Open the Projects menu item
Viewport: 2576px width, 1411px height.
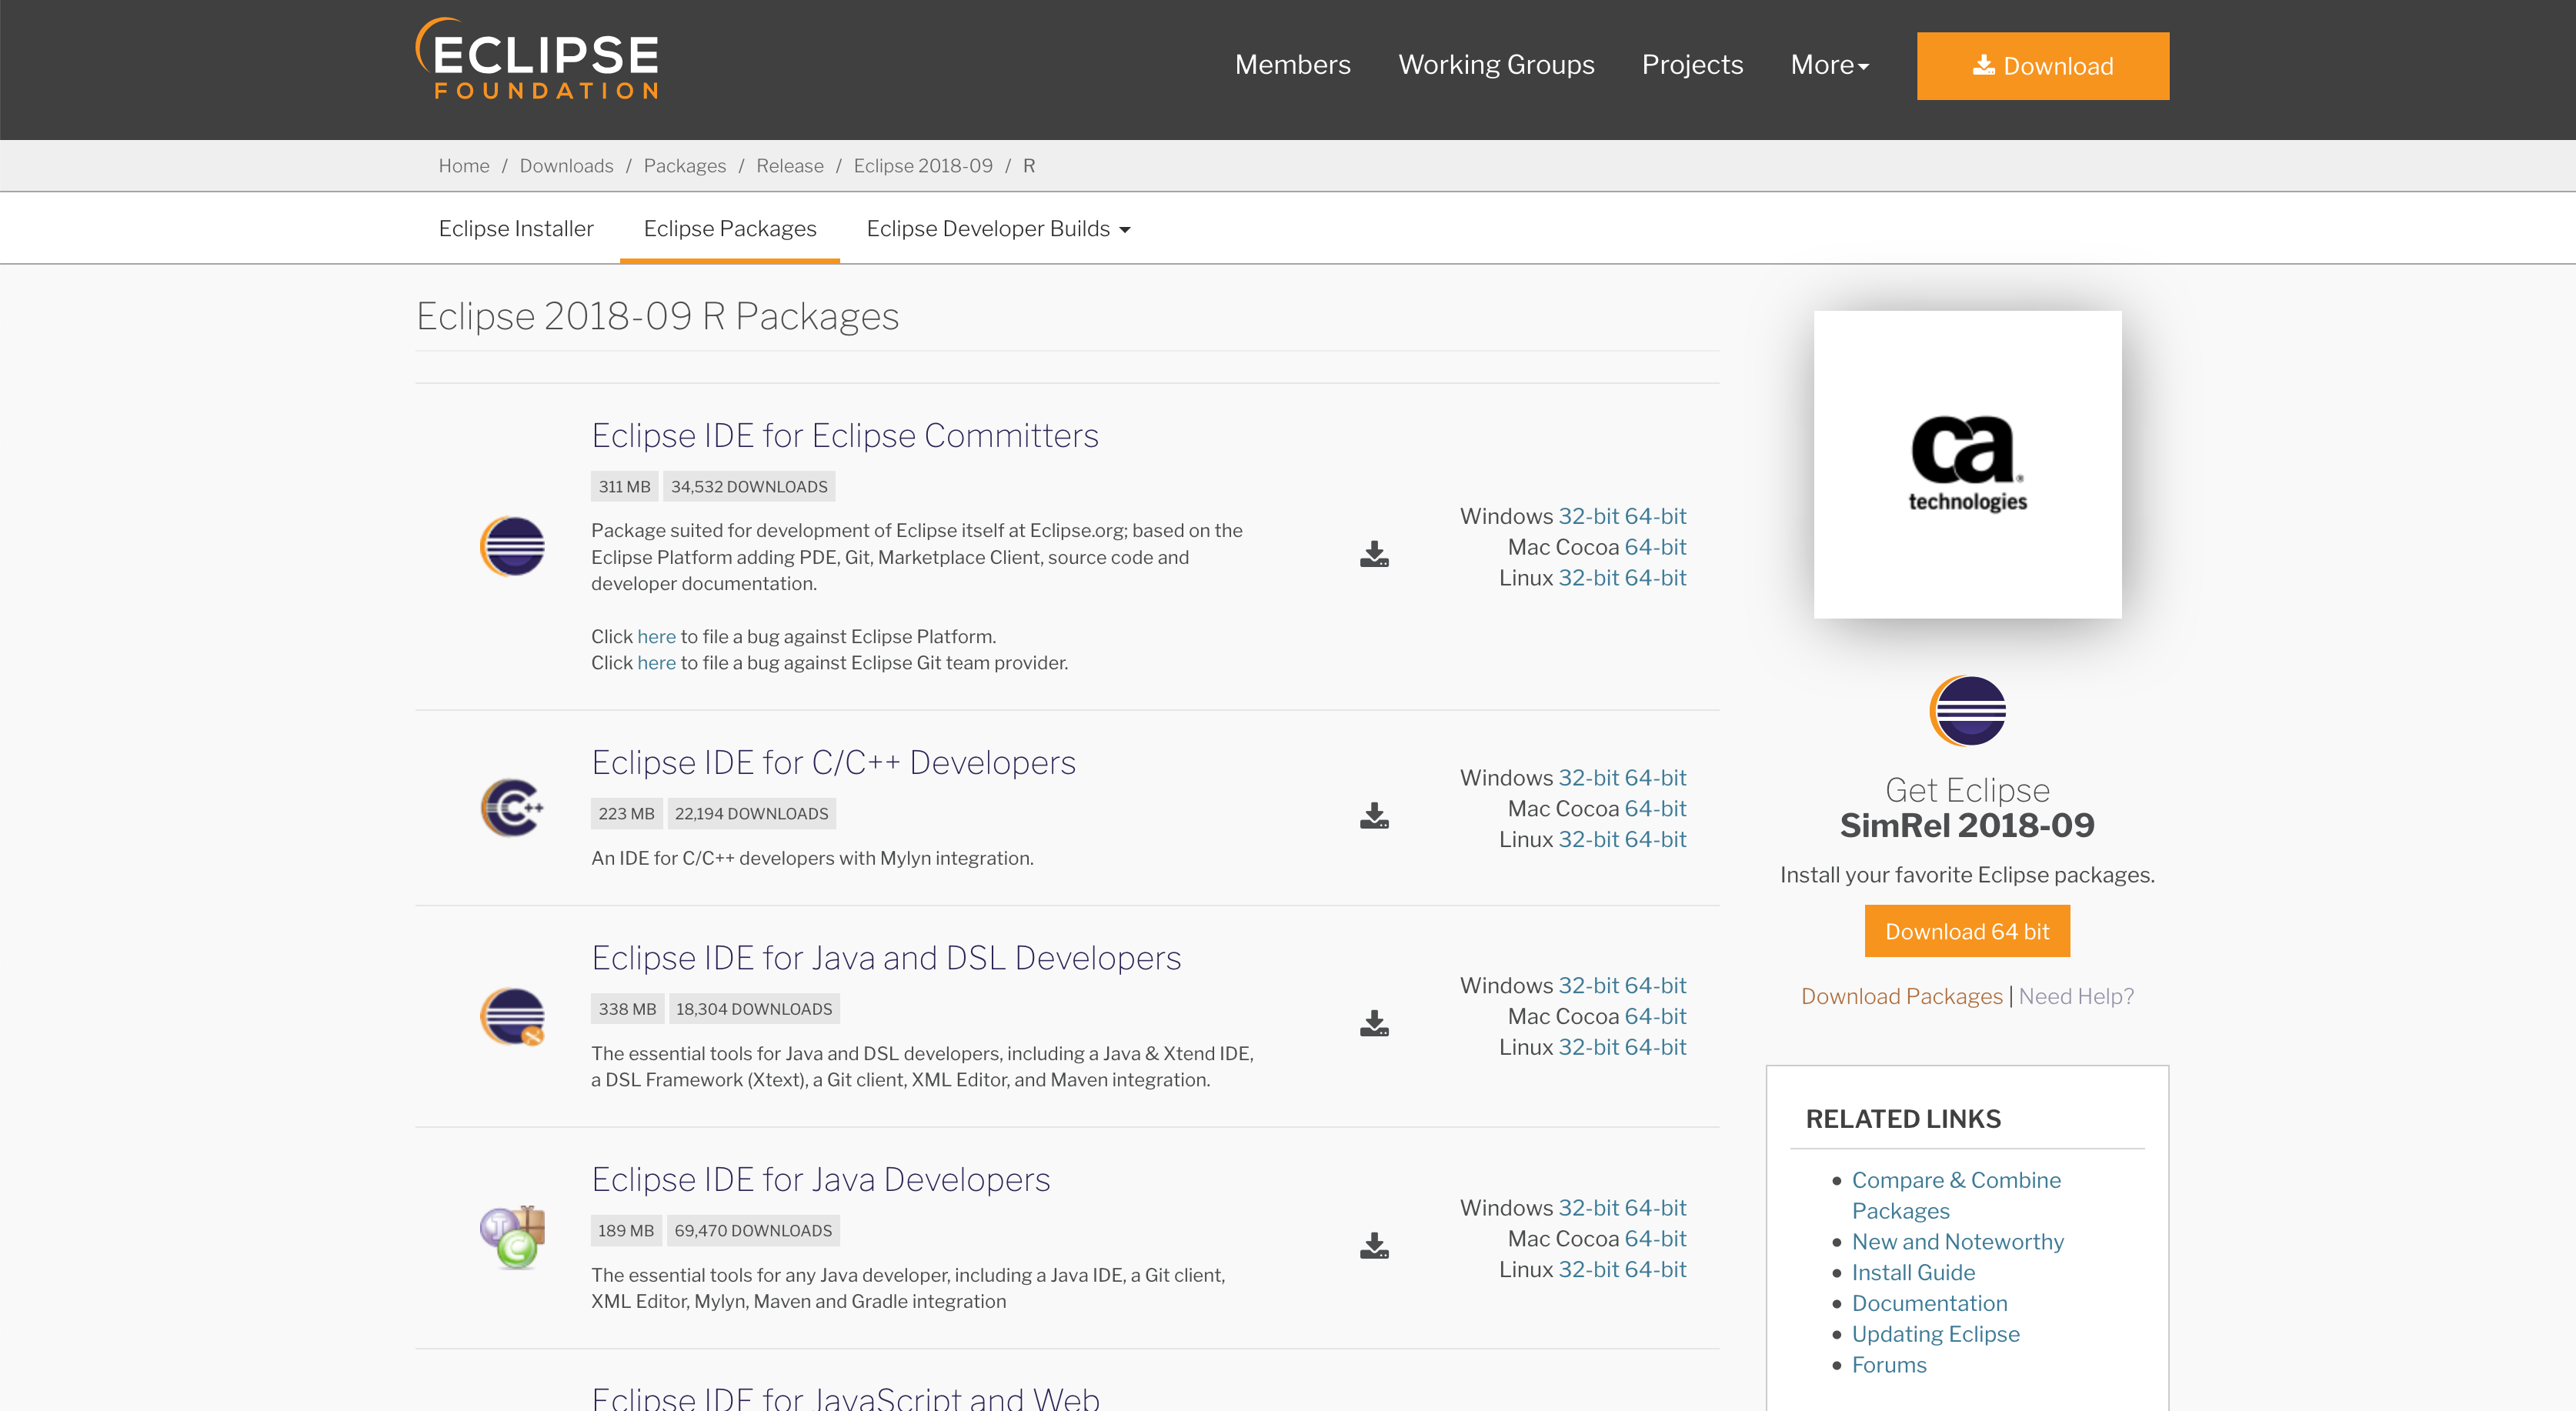coord(1692,65)
